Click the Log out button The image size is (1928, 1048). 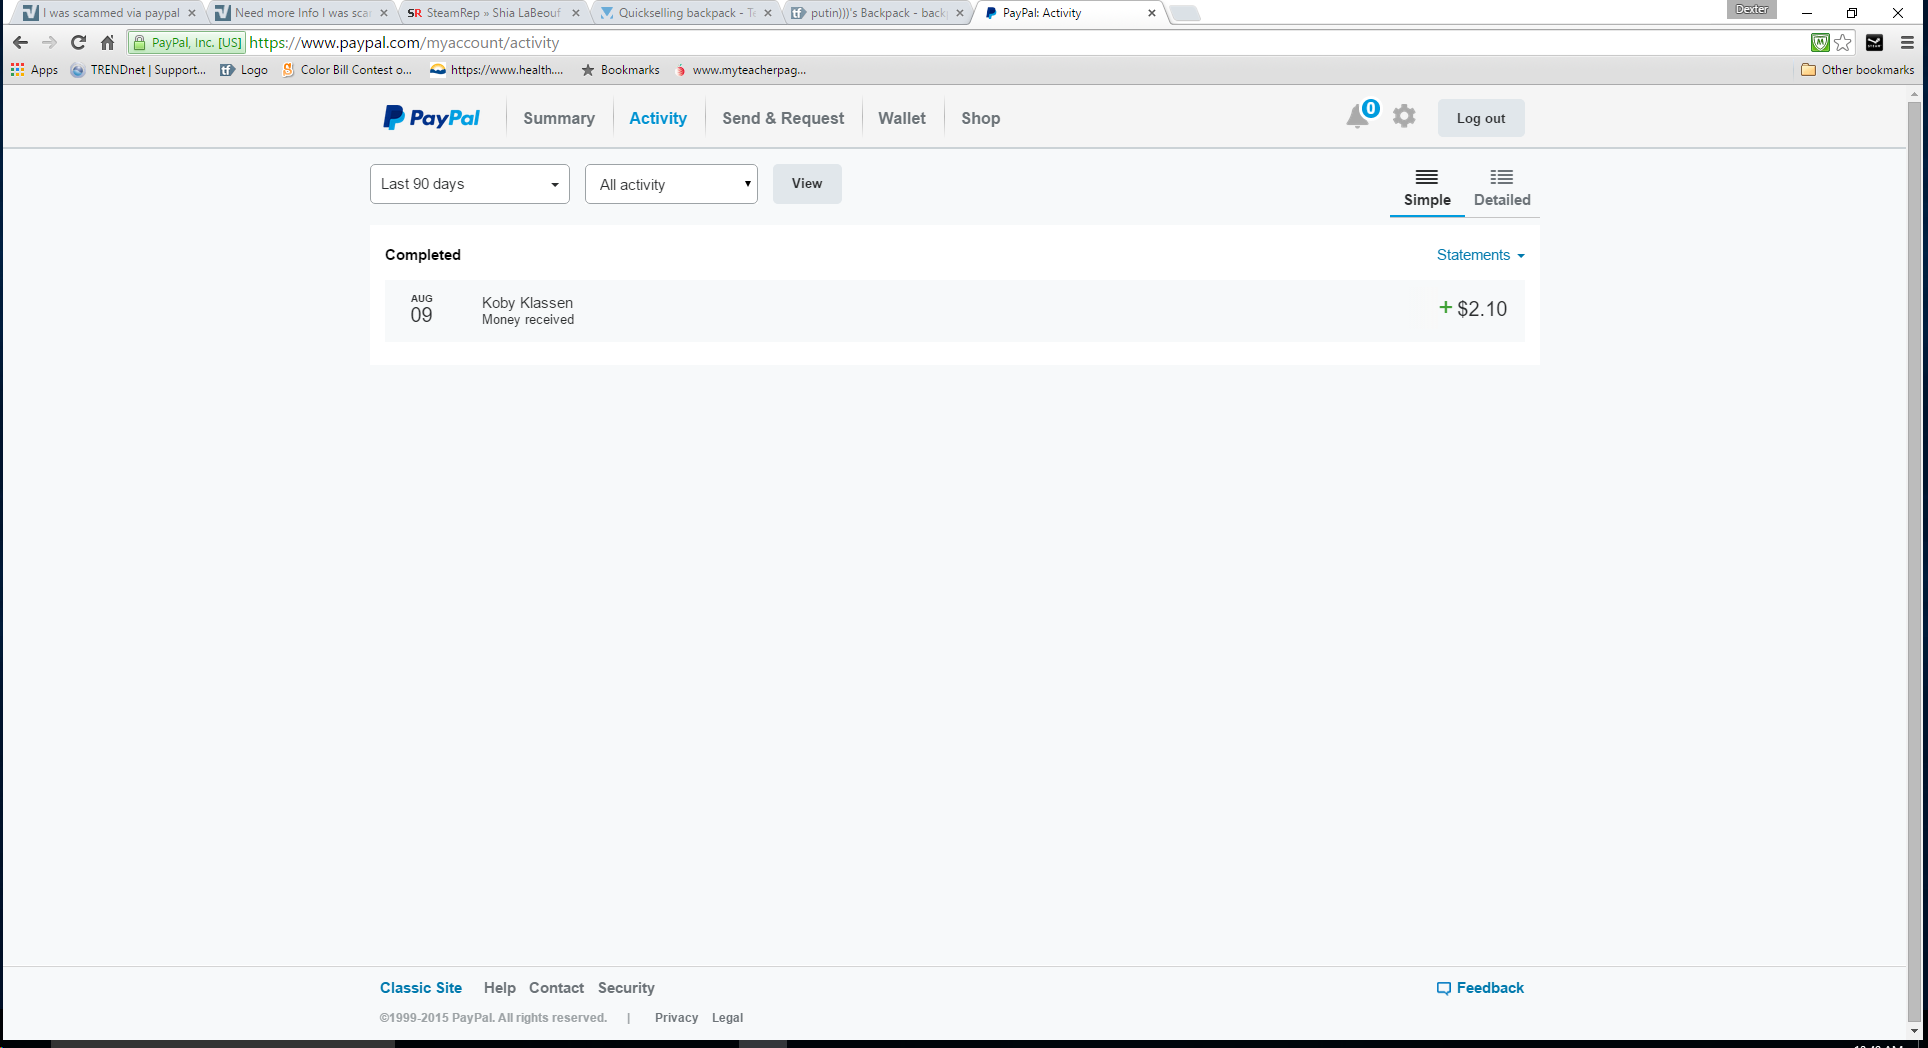[x=1480, y=118]
